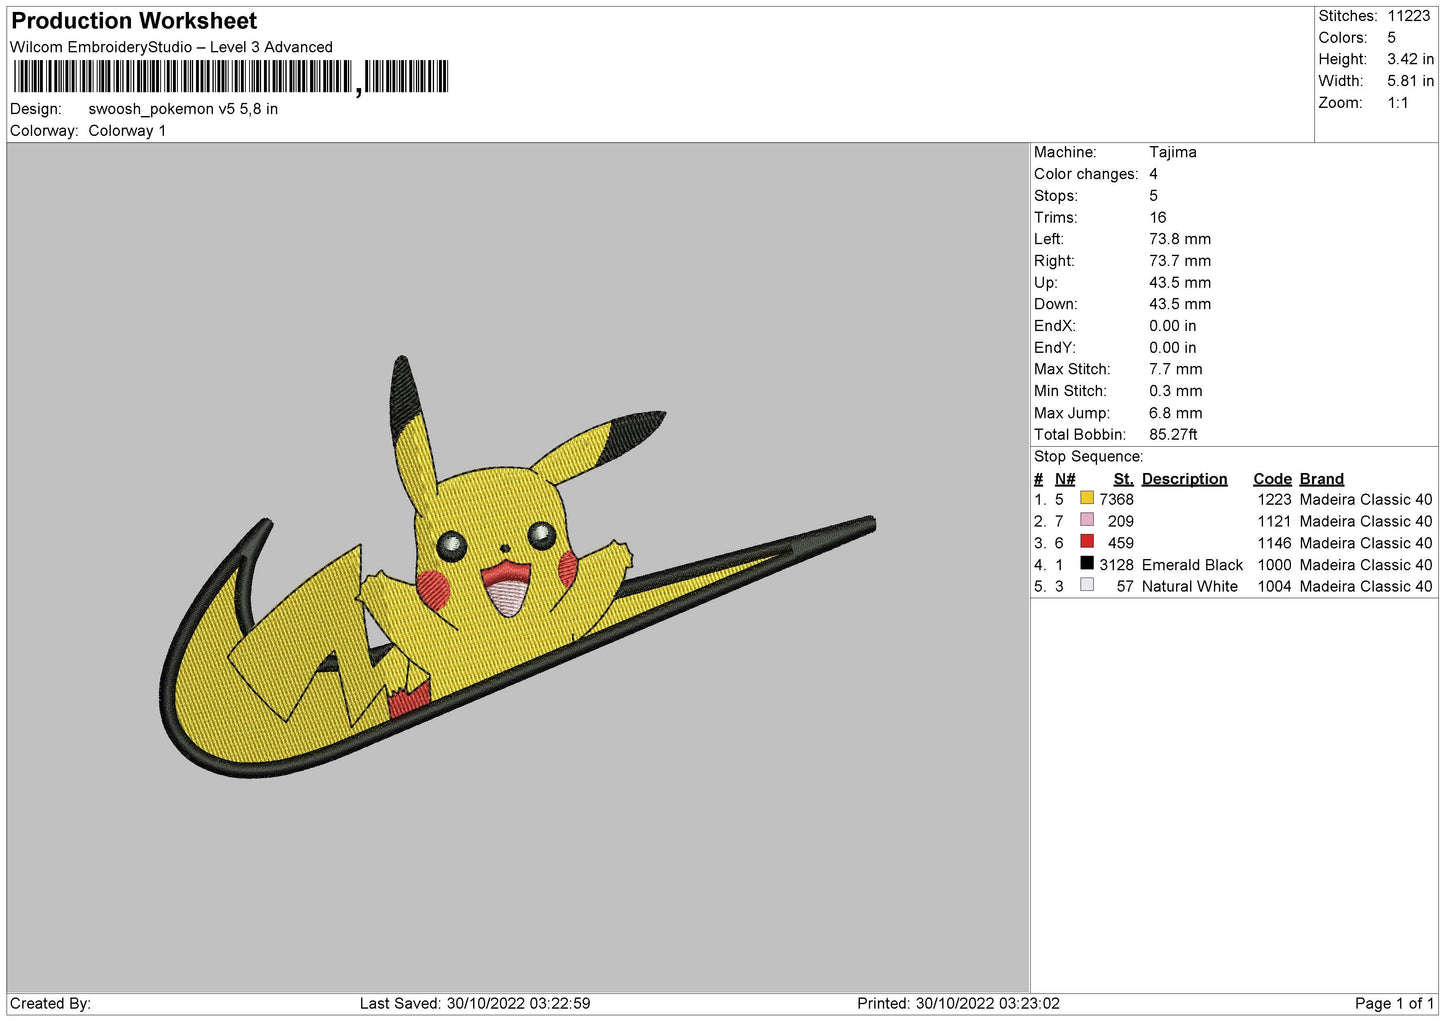Select the Colorway 1 value

pos(127,131)
